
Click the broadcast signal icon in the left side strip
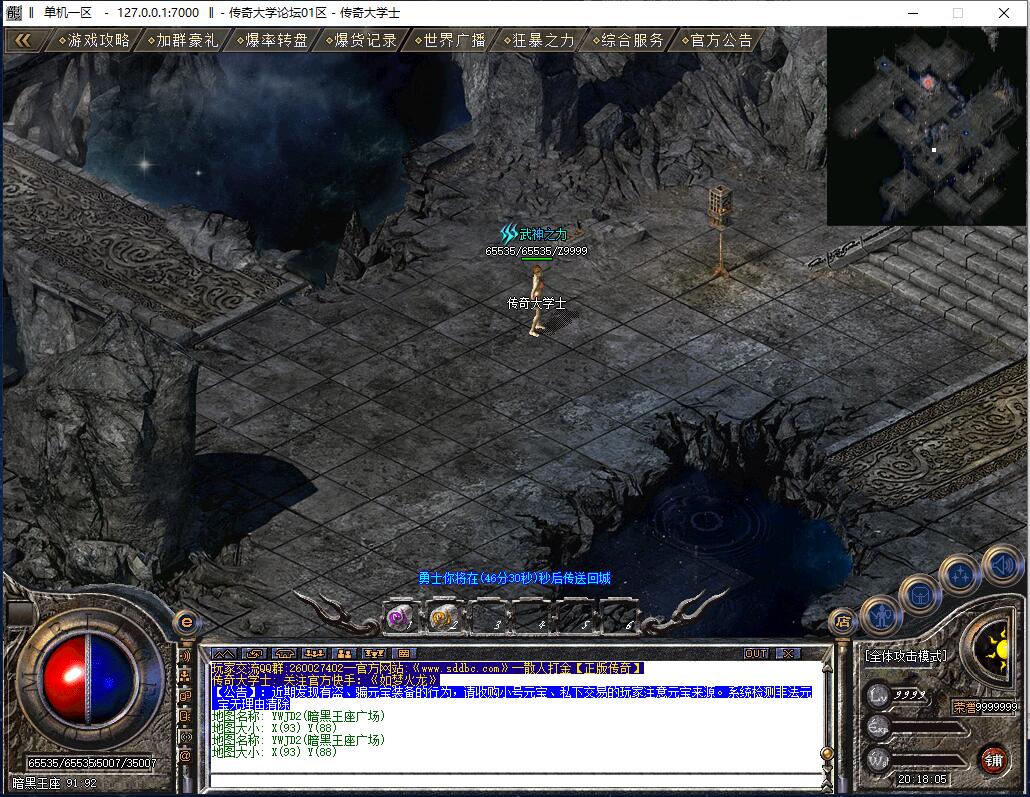coord(186,737)
